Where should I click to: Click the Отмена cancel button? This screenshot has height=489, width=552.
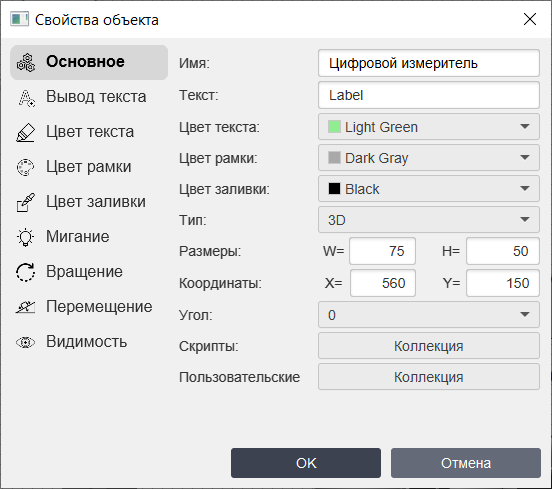(x=466, y=463)
